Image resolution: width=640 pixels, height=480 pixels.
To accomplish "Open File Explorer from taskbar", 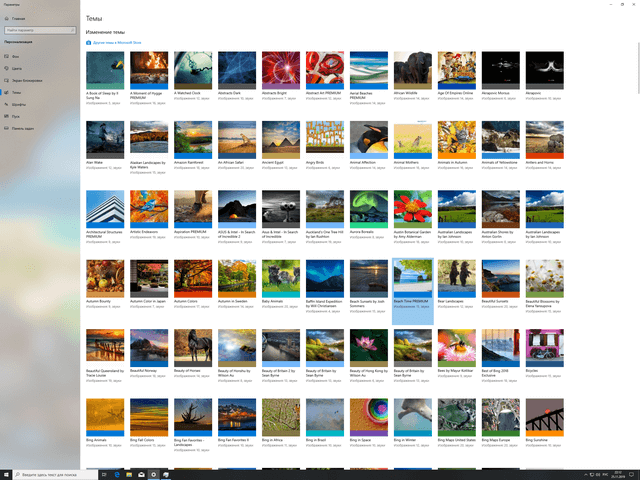I will pyautogui.click(x=129, y=475).
